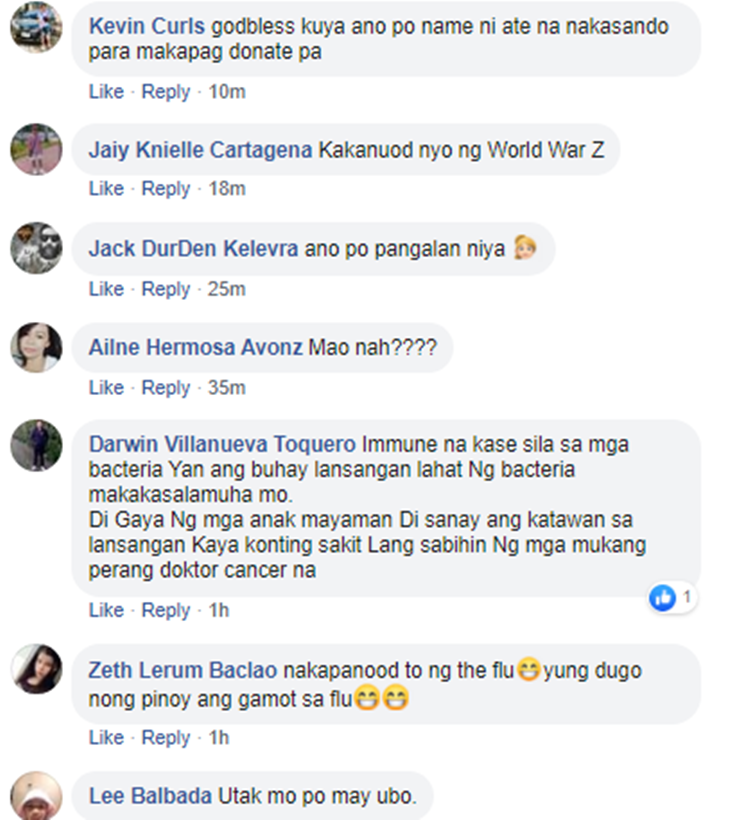Open the Kevin Curls name link

click(146, 26)
